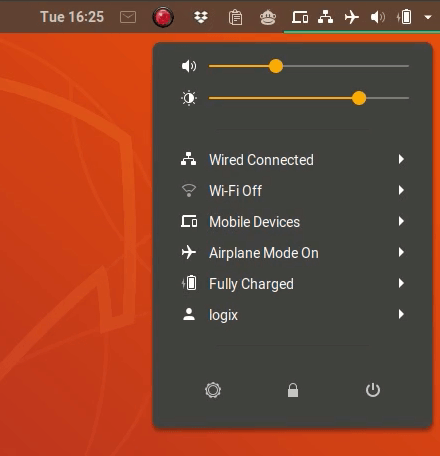Open the mail envelope indicator
Viewport: 440px width, 456px height.
128,17
